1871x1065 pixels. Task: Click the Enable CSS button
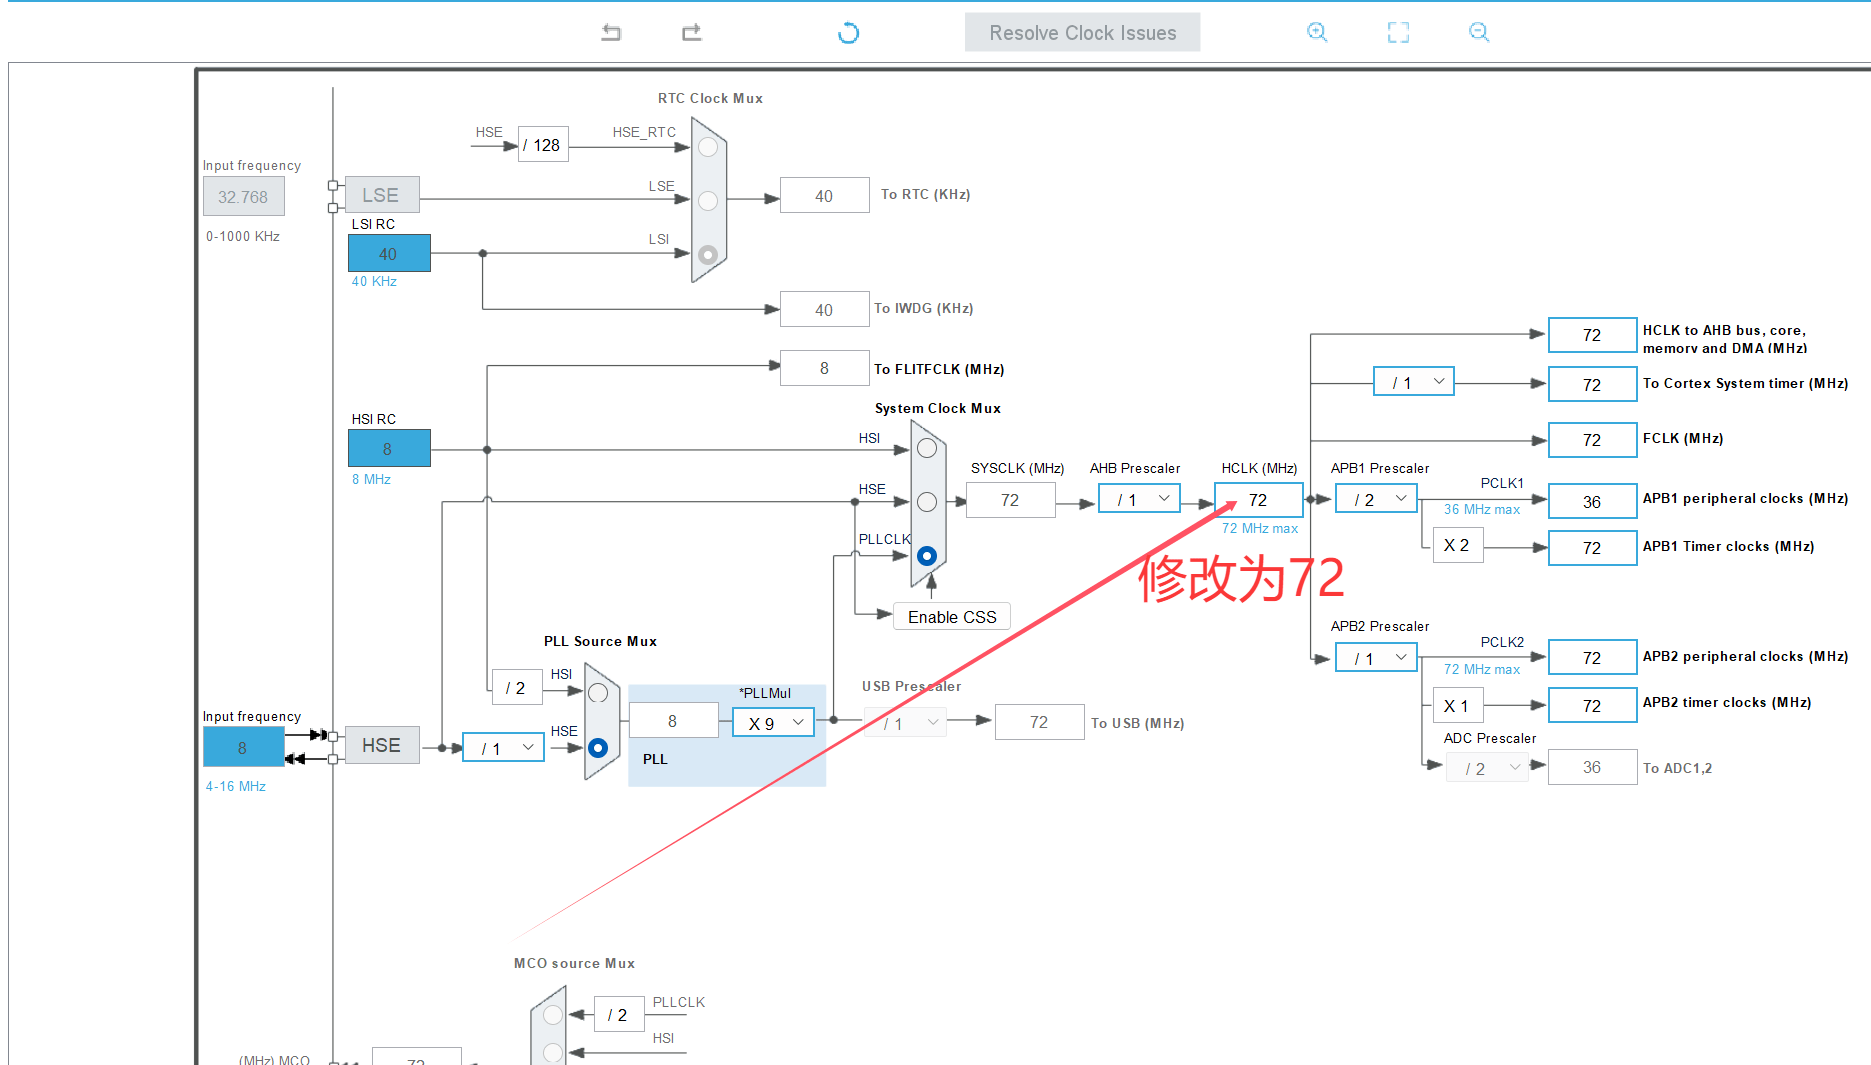click(x=950, y=616)
